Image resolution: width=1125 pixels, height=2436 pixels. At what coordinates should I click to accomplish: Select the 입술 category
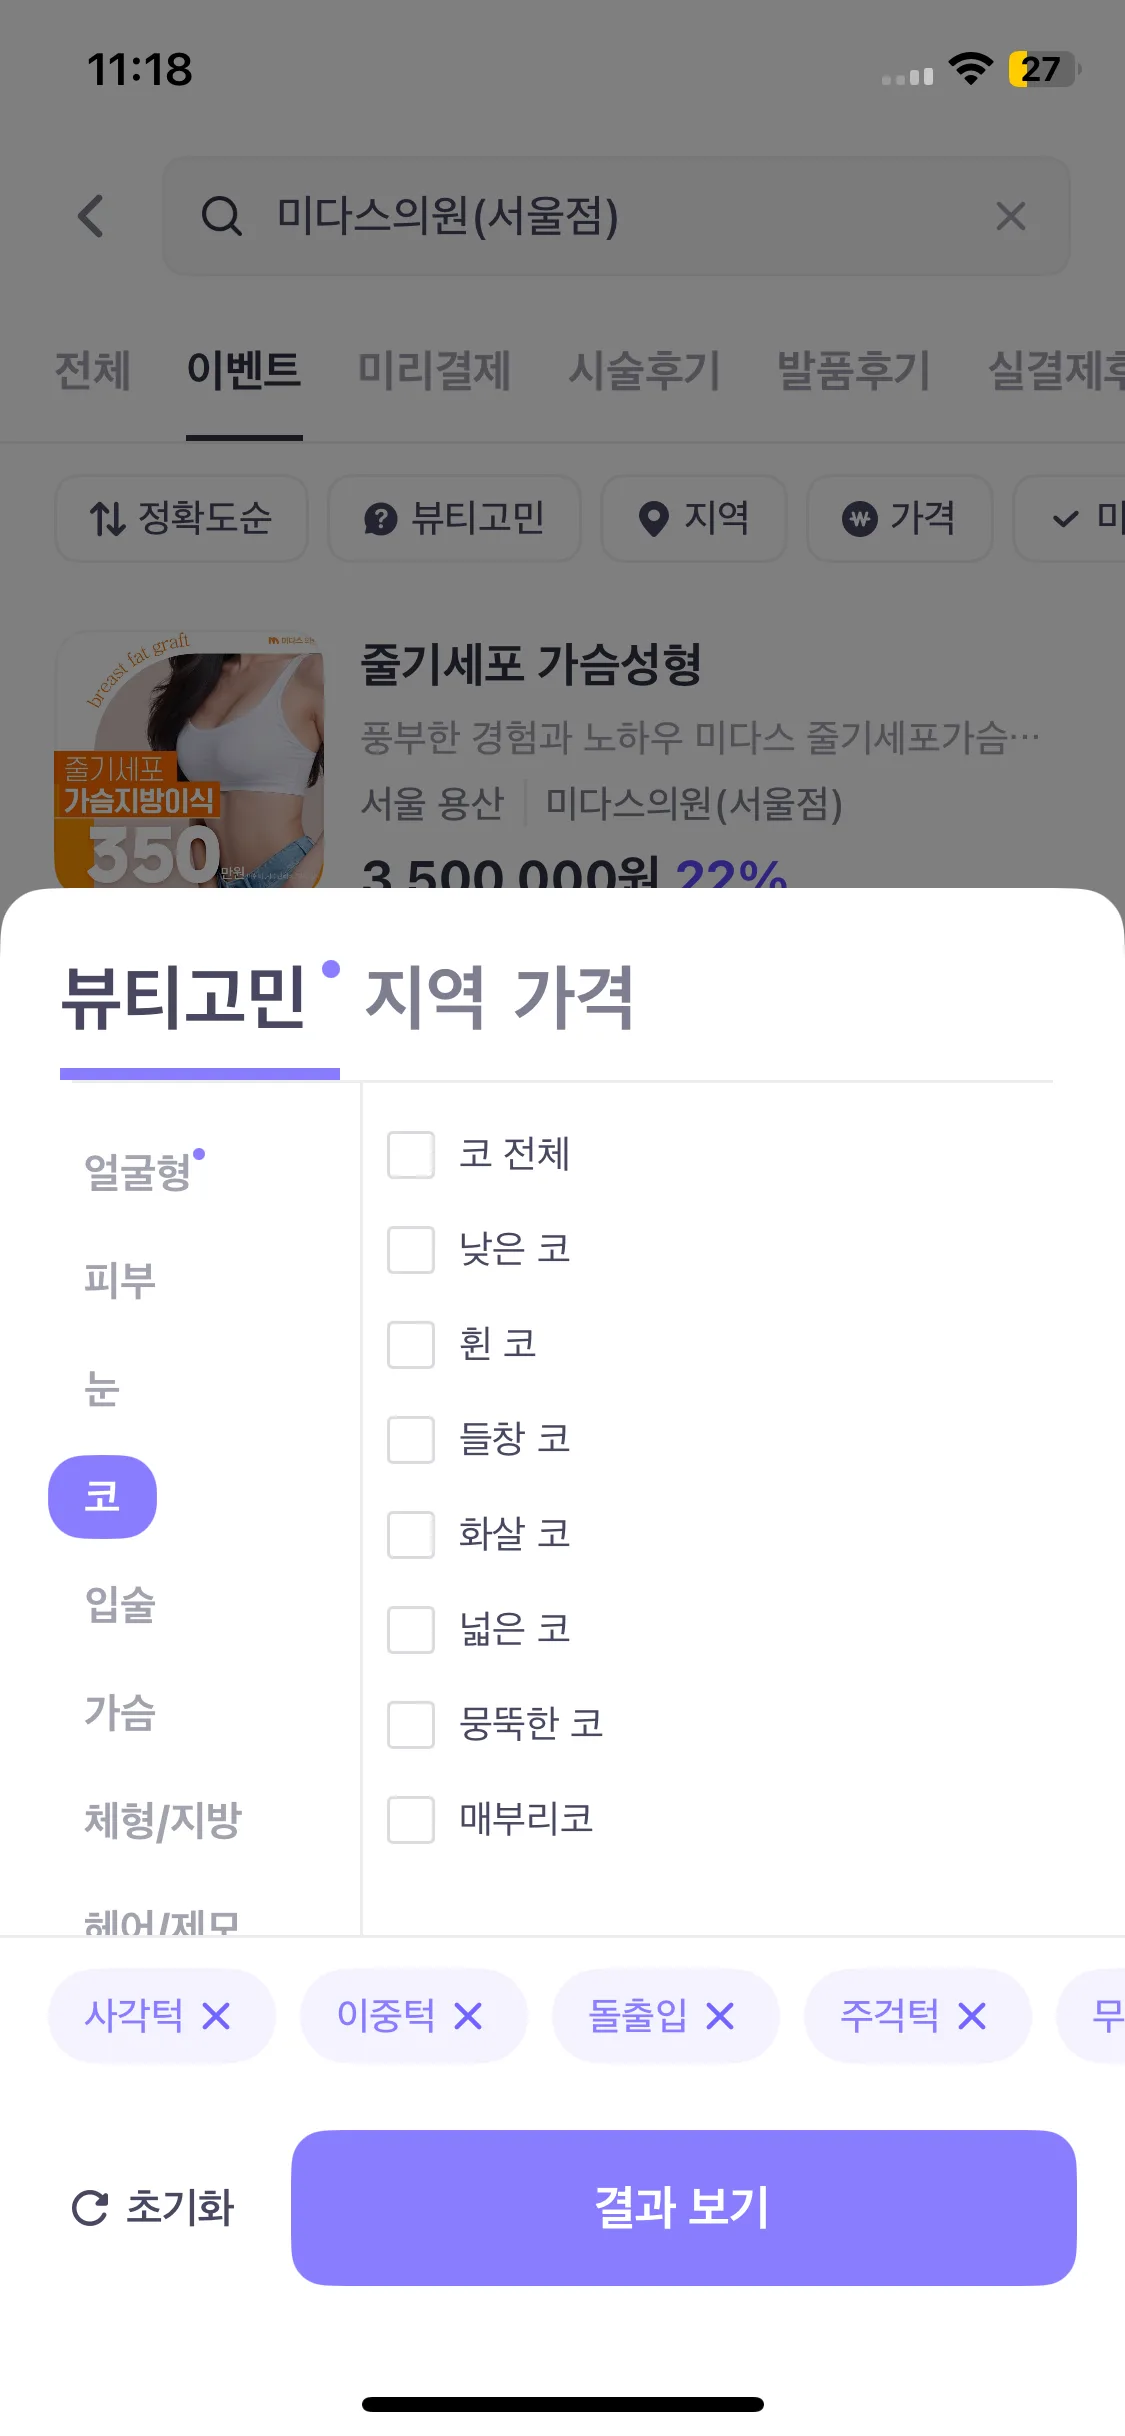click(x=120, y=1605)
